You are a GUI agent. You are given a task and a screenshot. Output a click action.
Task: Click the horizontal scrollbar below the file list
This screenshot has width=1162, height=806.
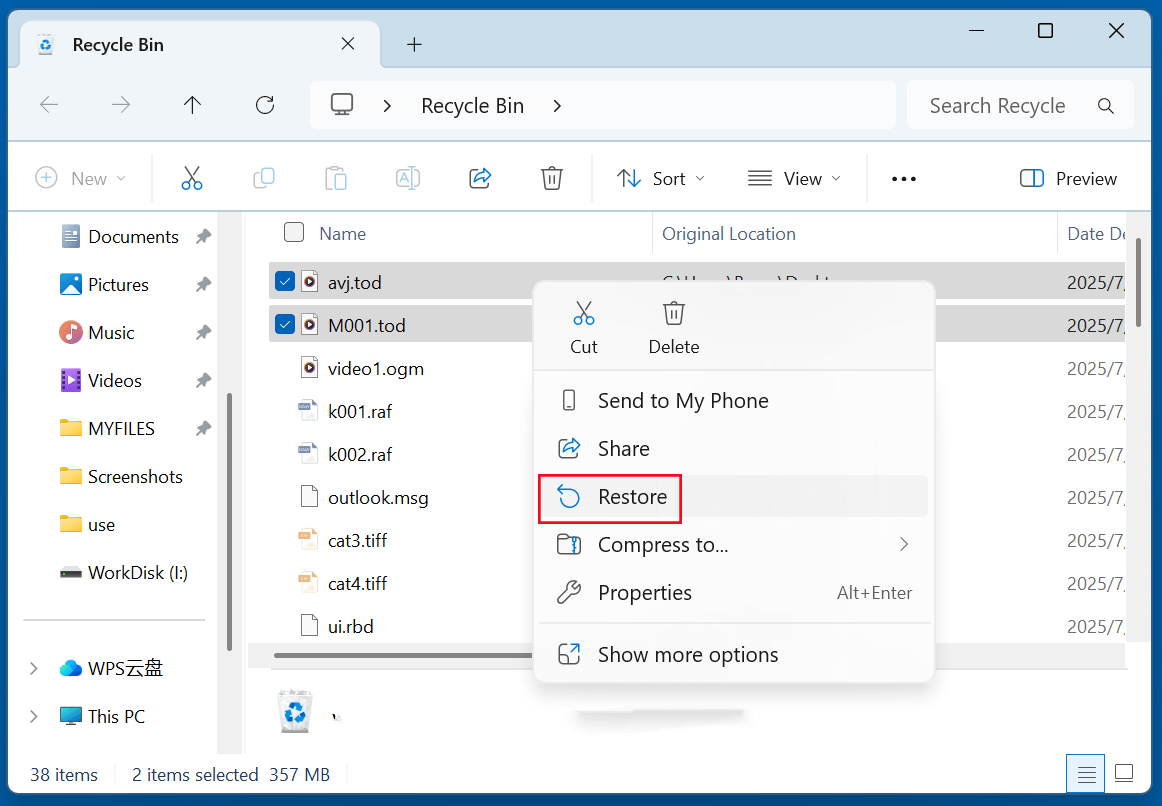[400, 655]
